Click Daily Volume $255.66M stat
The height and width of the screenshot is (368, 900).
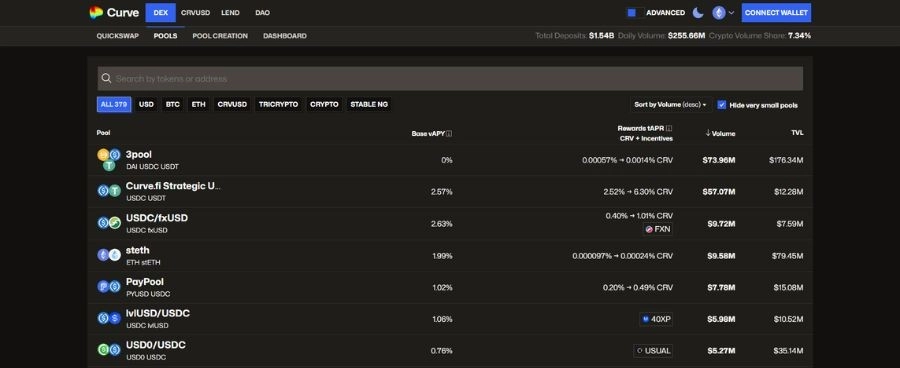662,36
